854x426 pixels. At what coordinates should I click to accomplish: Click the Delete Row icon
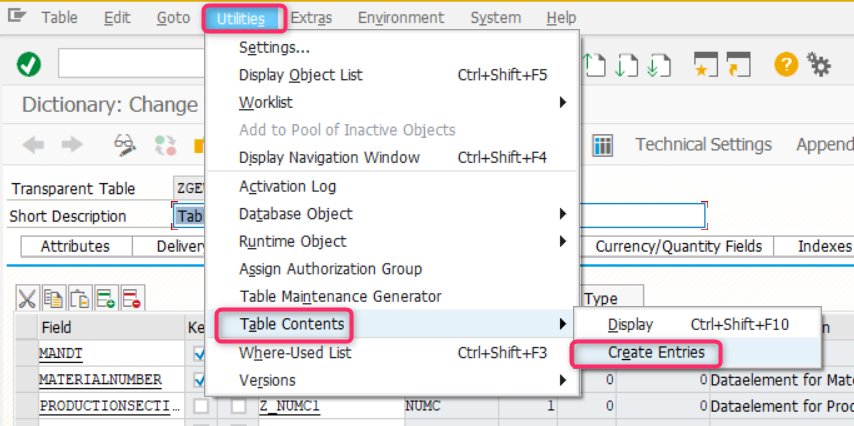pos(132,297)
